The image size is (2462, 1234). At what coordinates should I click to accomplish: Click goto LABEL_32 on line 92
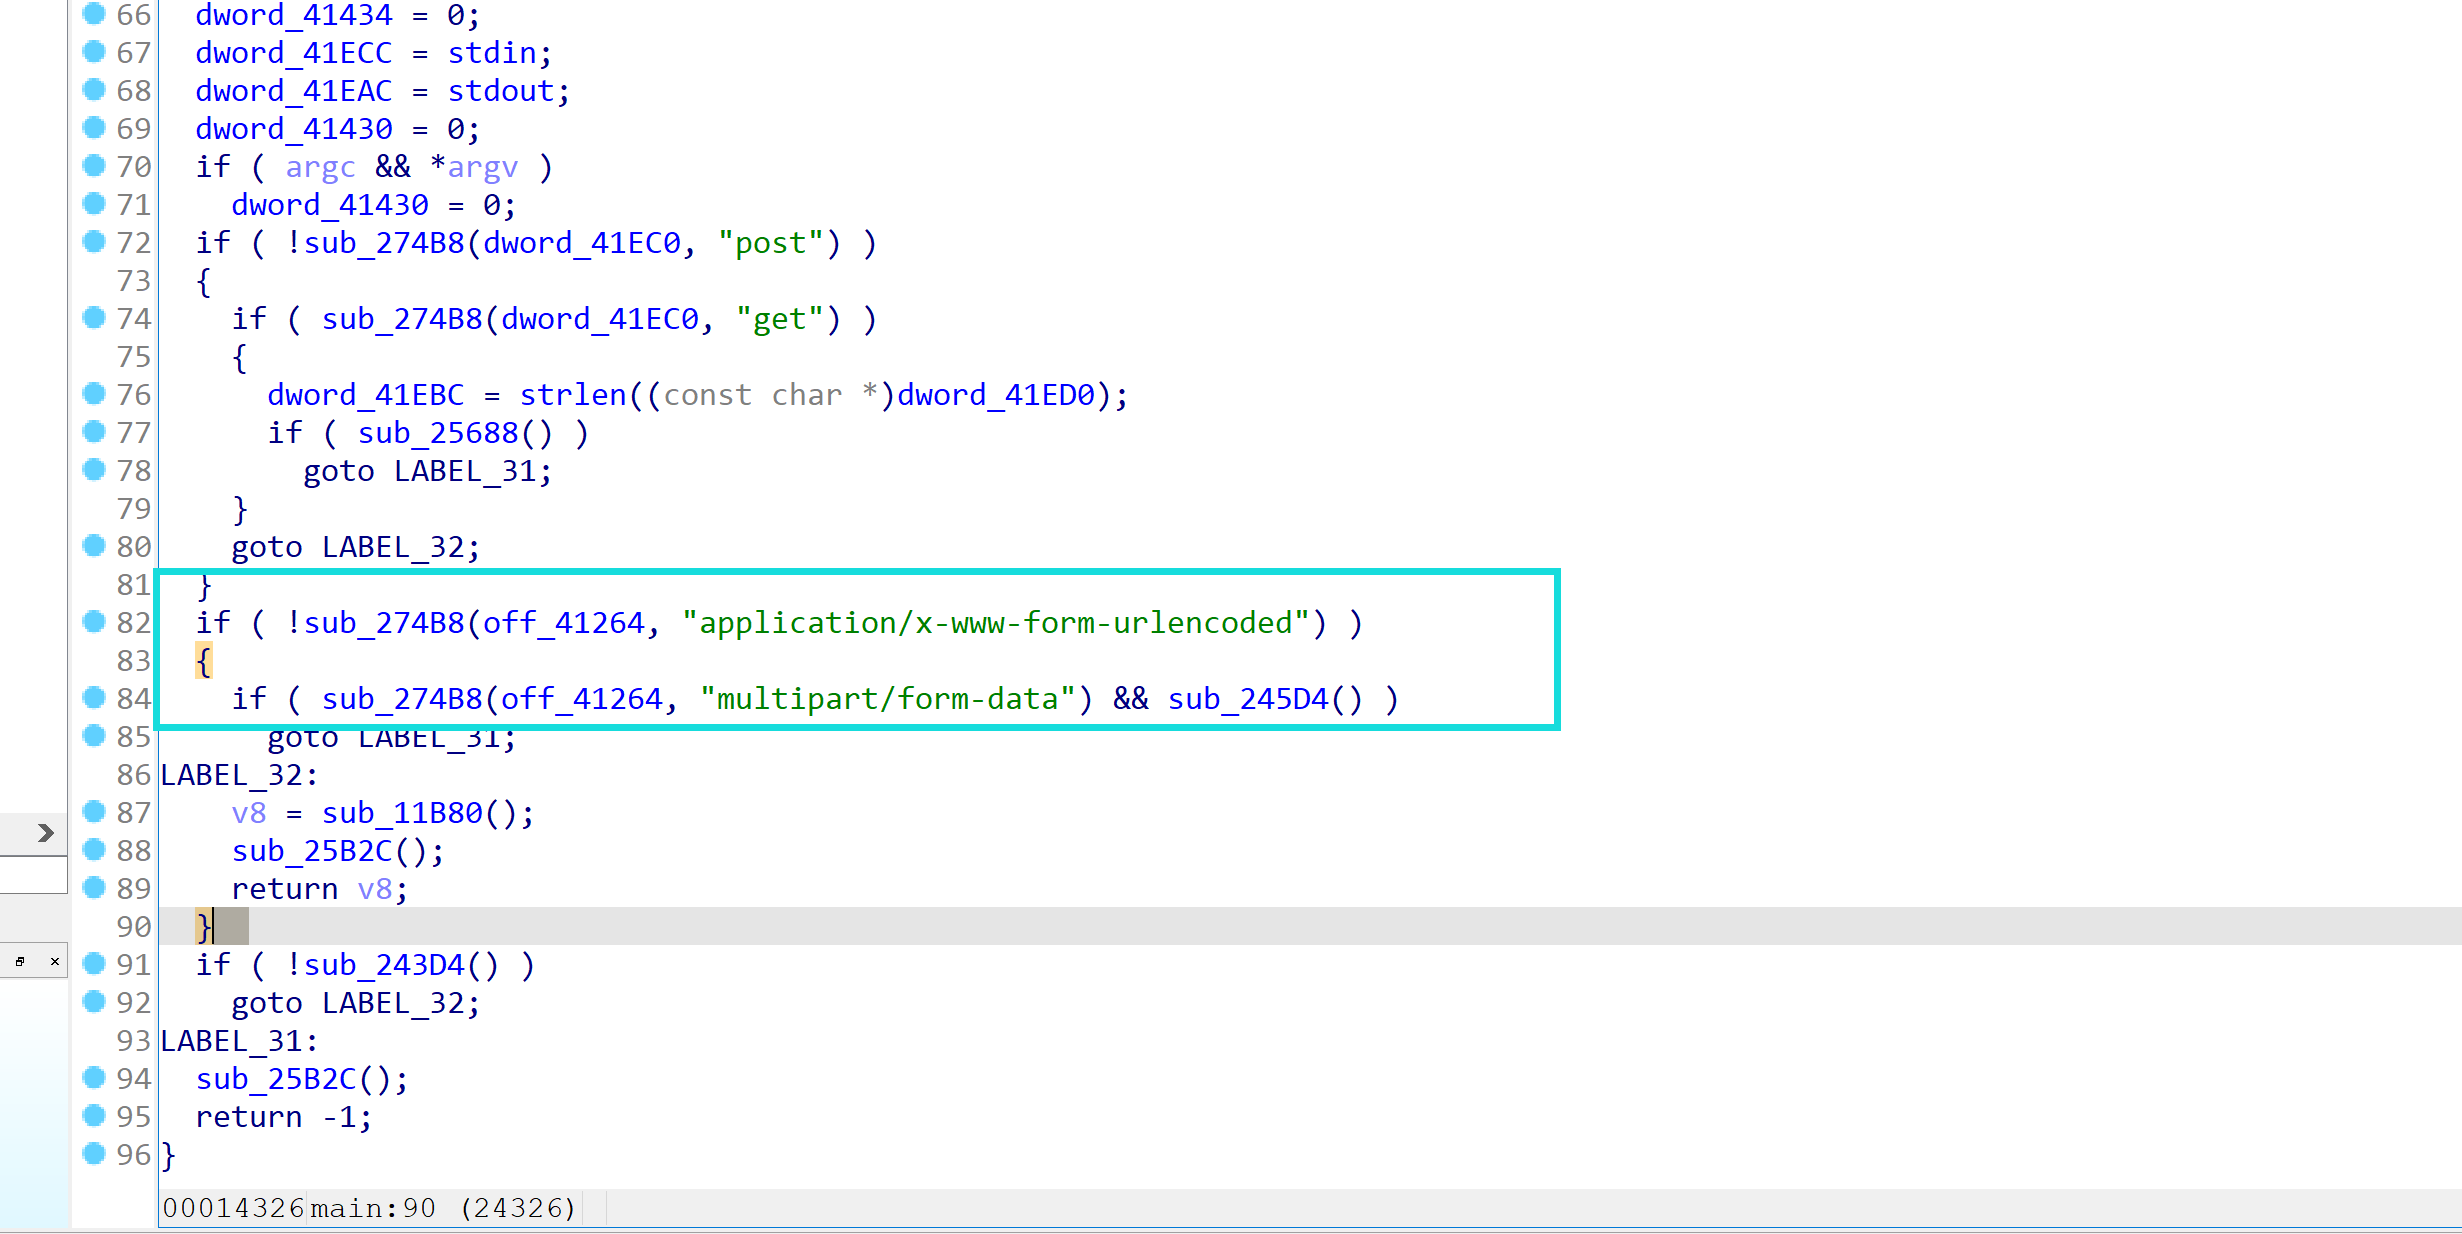coord(356,1003)
